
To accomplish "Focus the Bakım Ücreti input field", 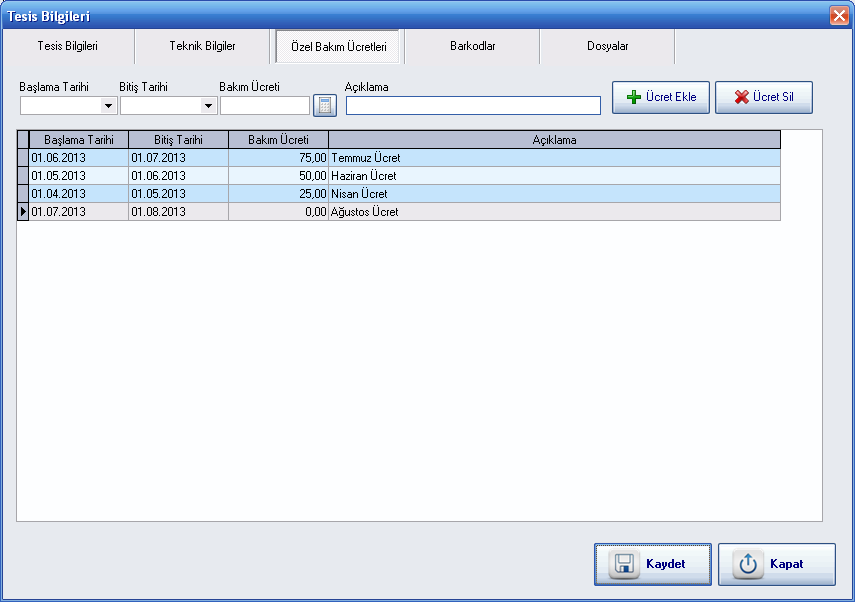I will [265, 106].
